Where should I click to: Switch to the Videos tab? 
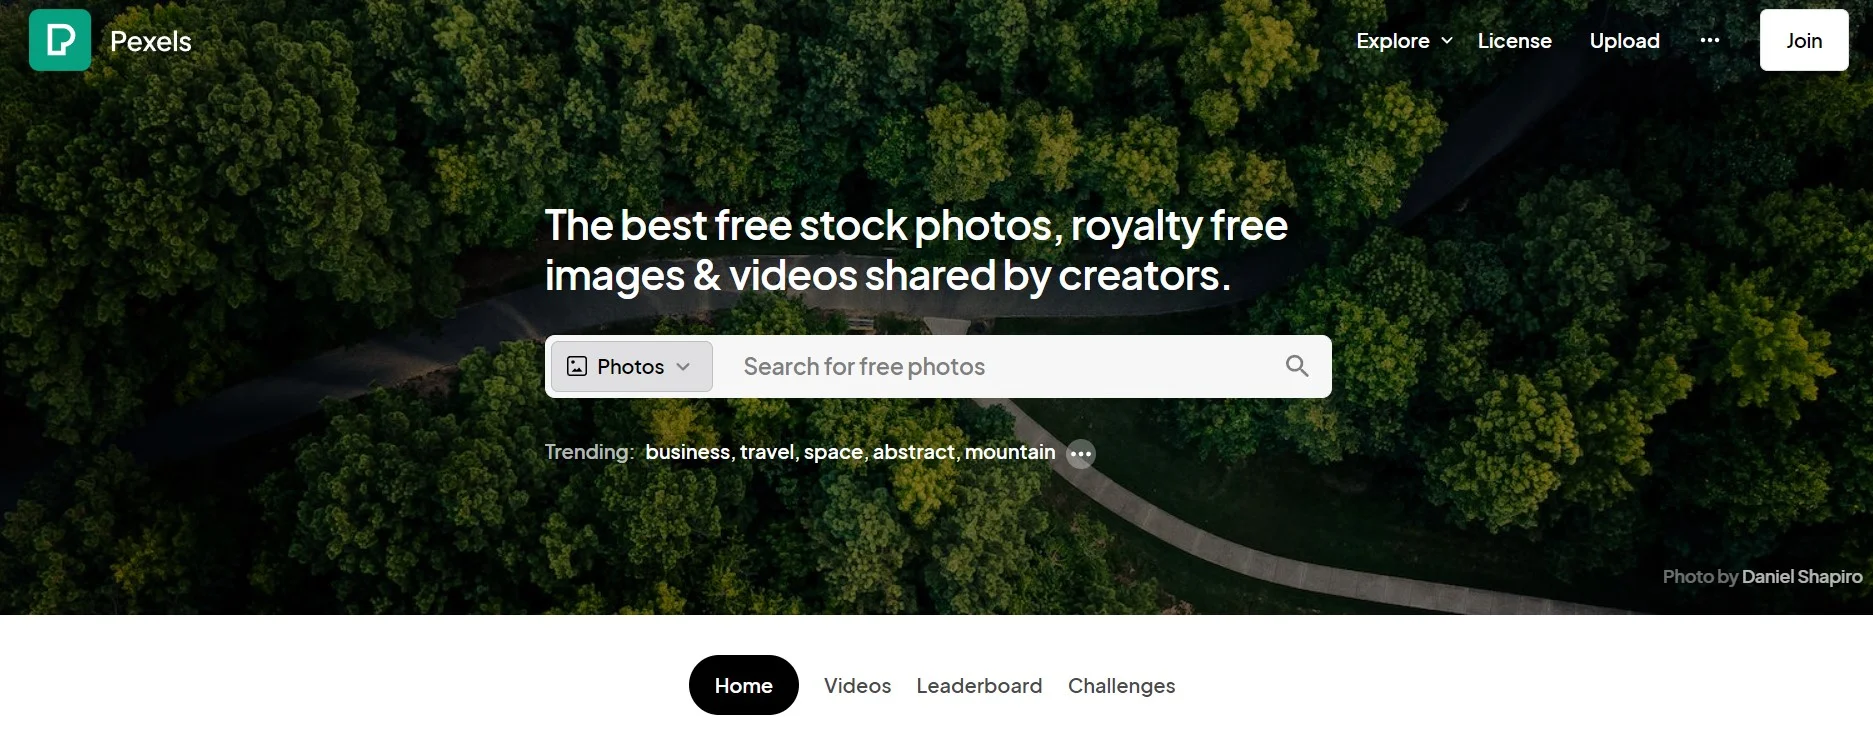click(857, 686)
